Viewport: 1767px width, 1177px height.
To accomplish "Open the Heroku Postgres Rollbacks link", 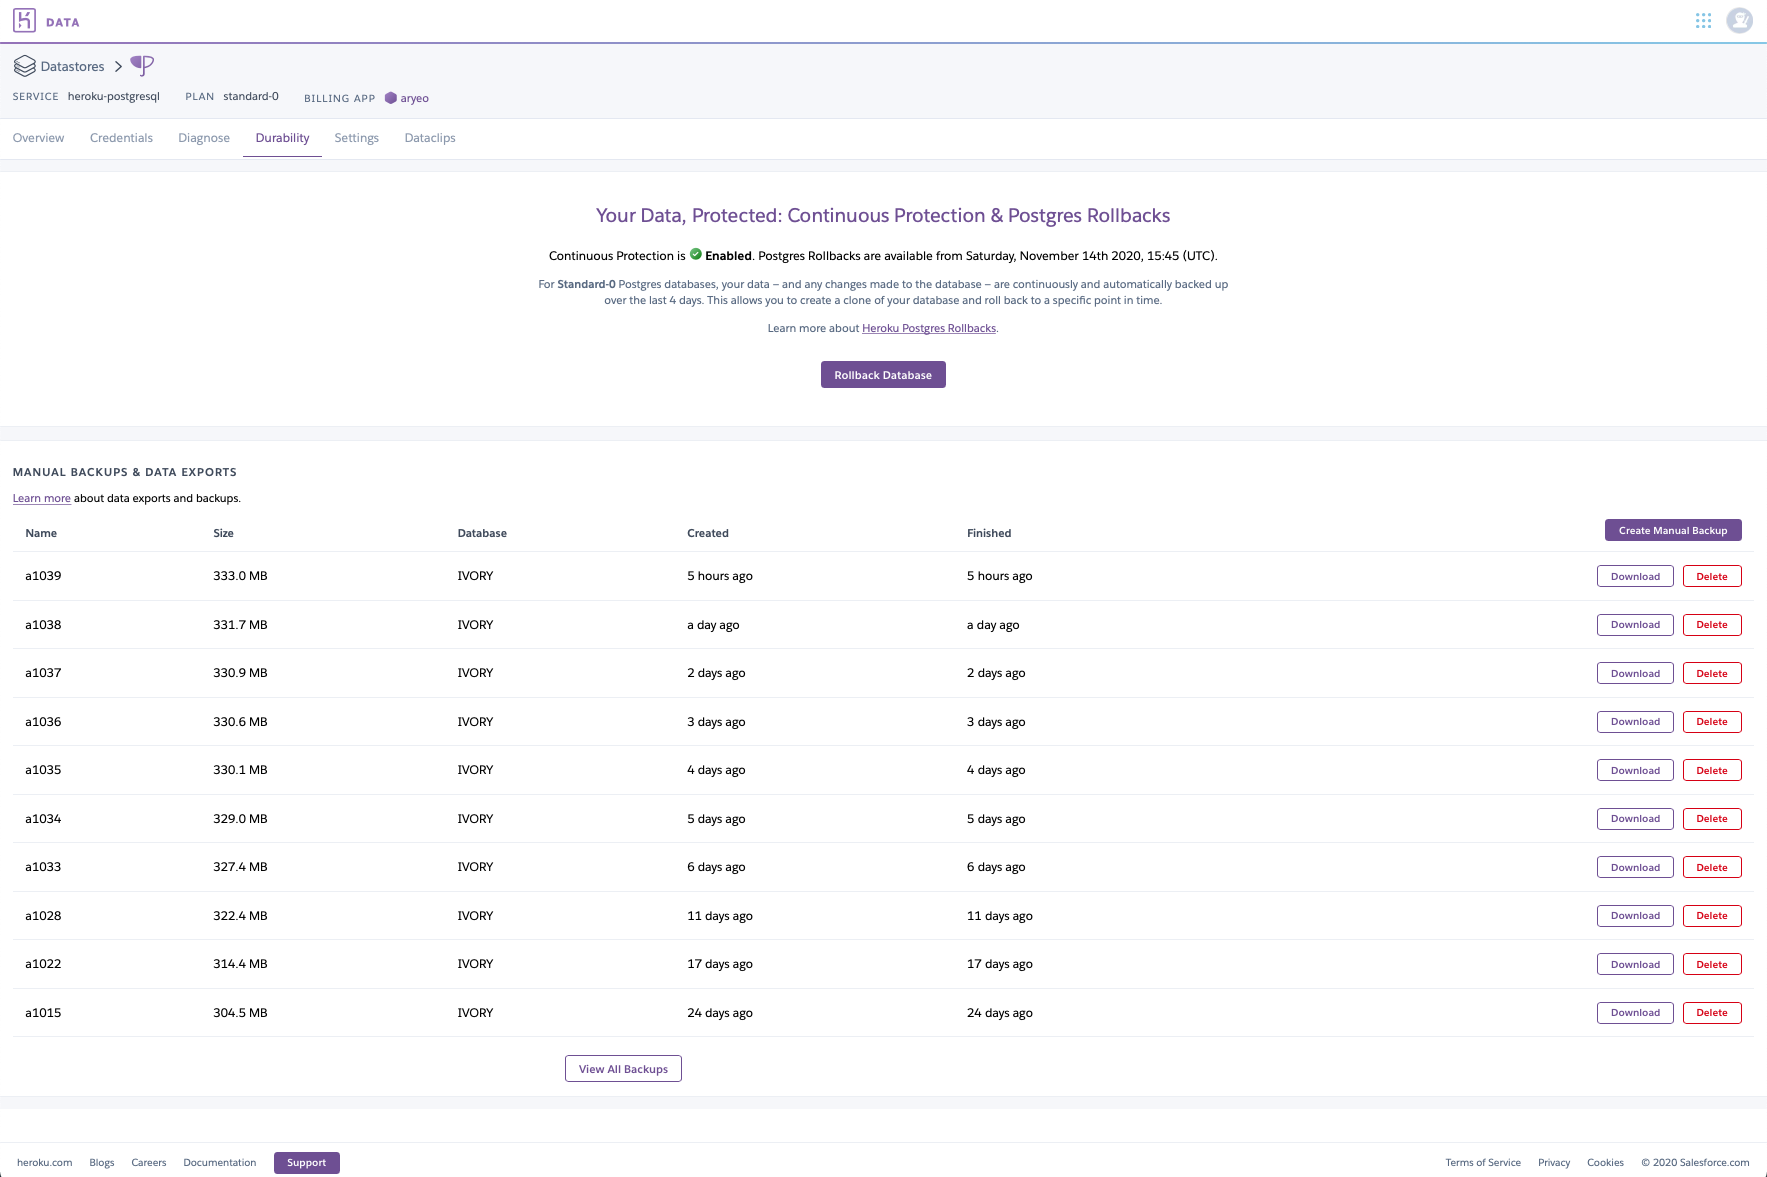I will pos(929,328).
